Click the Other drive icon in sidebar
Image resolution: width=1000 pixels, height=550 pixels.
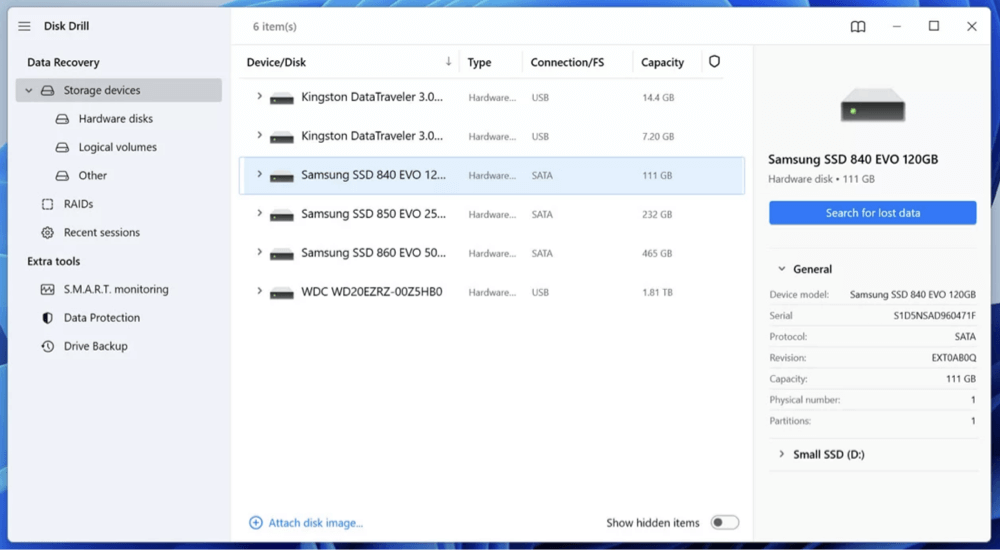62,175
